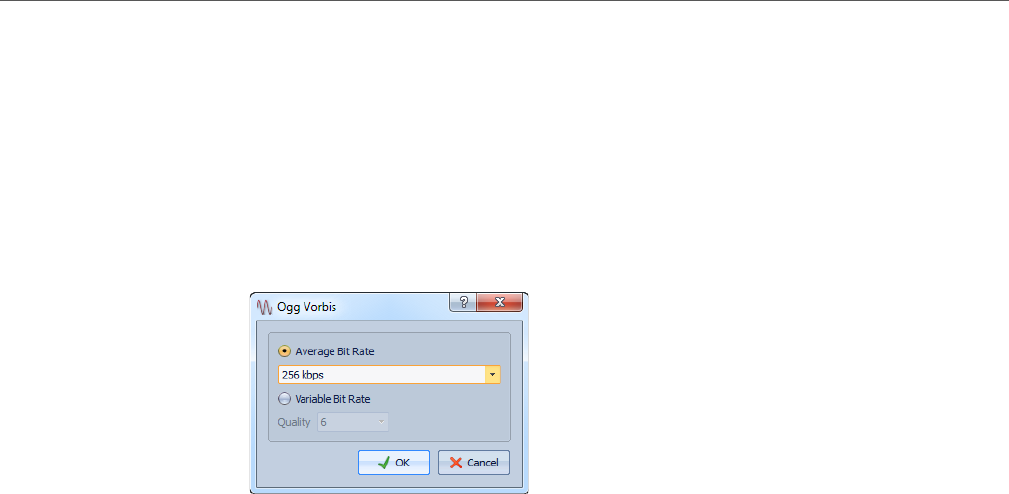Close the Ogg Vorbis dialog window

coord(499,302)
